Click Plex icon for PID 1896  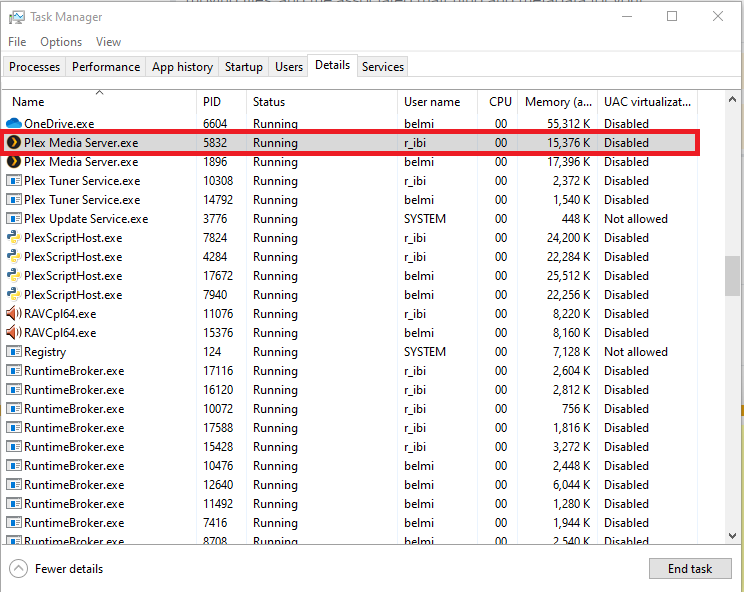(14, 162)
